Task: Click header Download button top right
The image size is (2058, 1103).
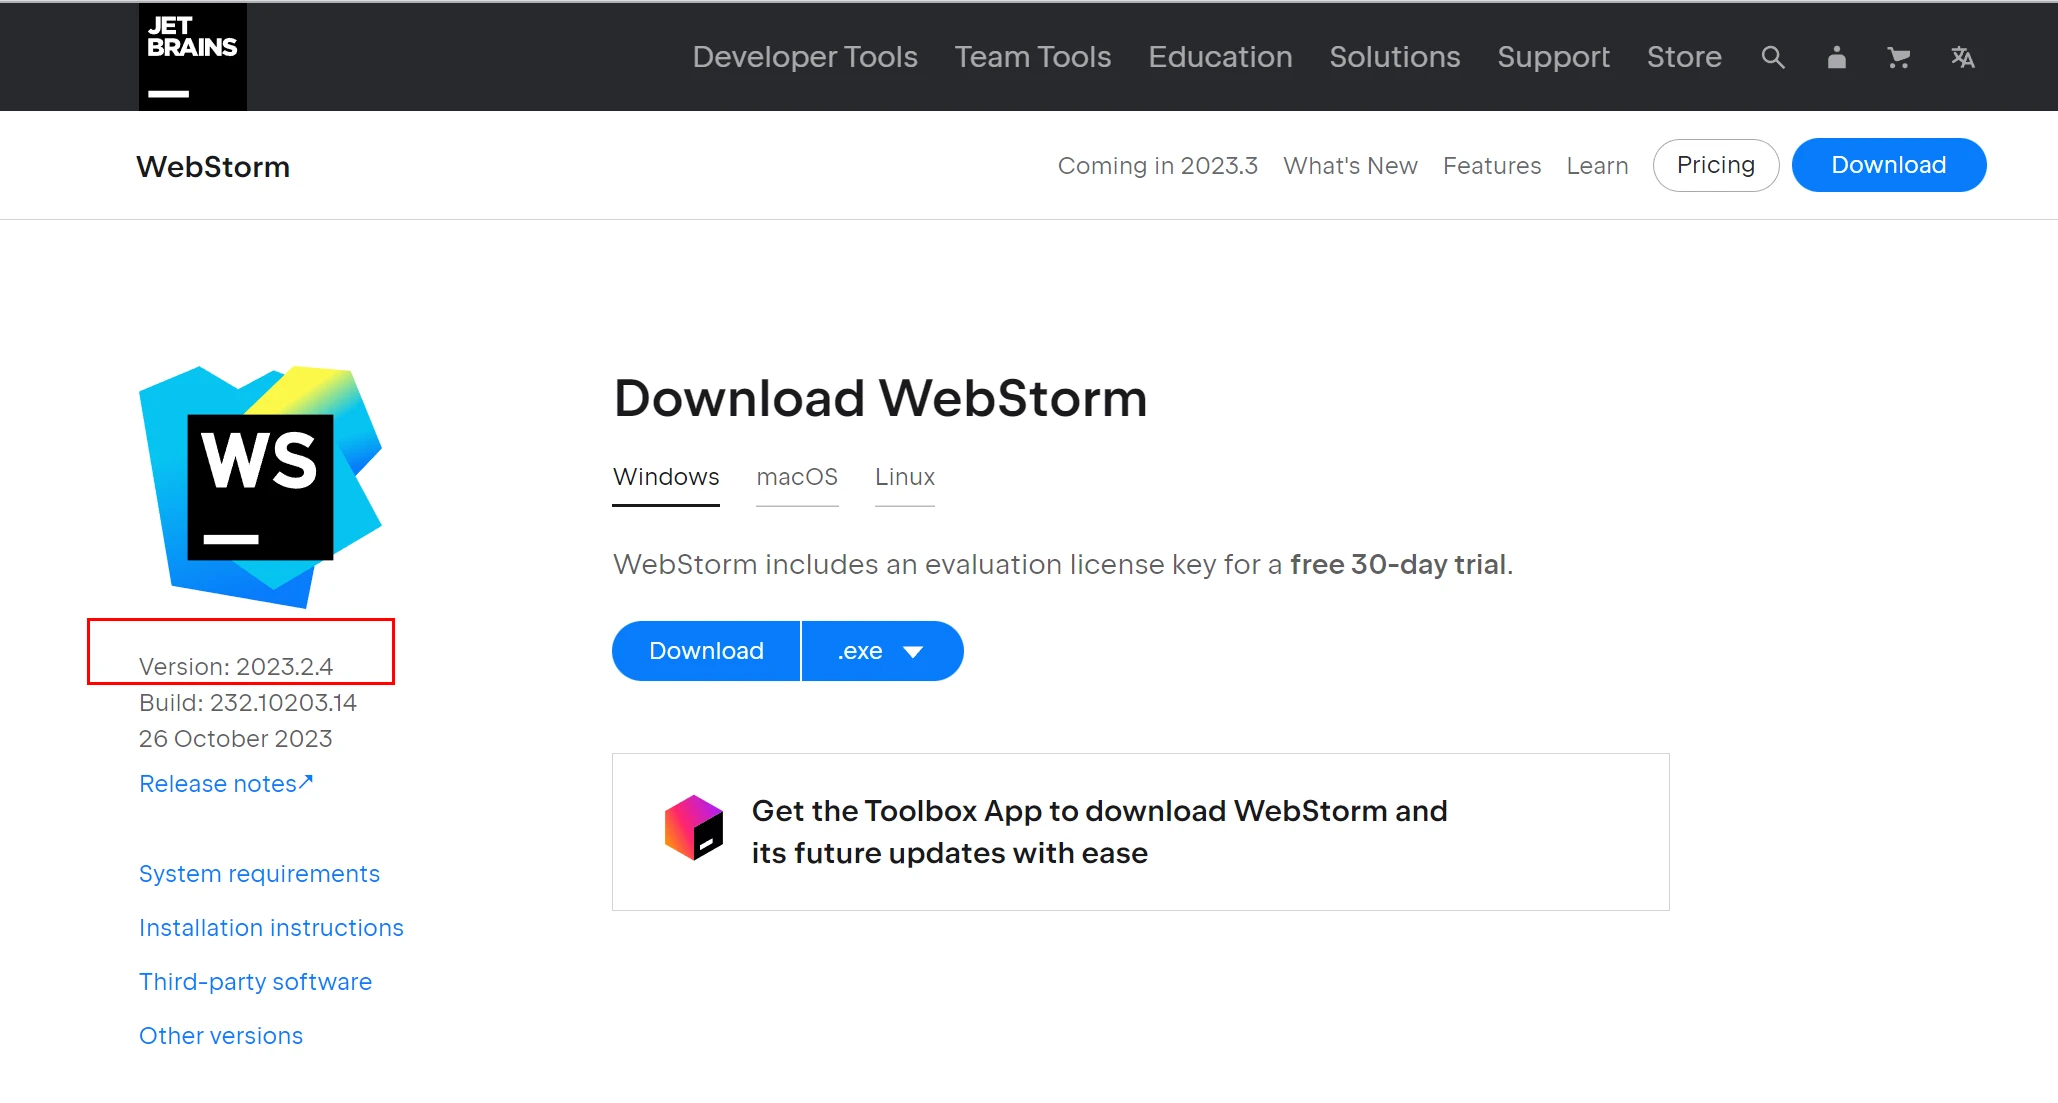Action: (1888, 165)
